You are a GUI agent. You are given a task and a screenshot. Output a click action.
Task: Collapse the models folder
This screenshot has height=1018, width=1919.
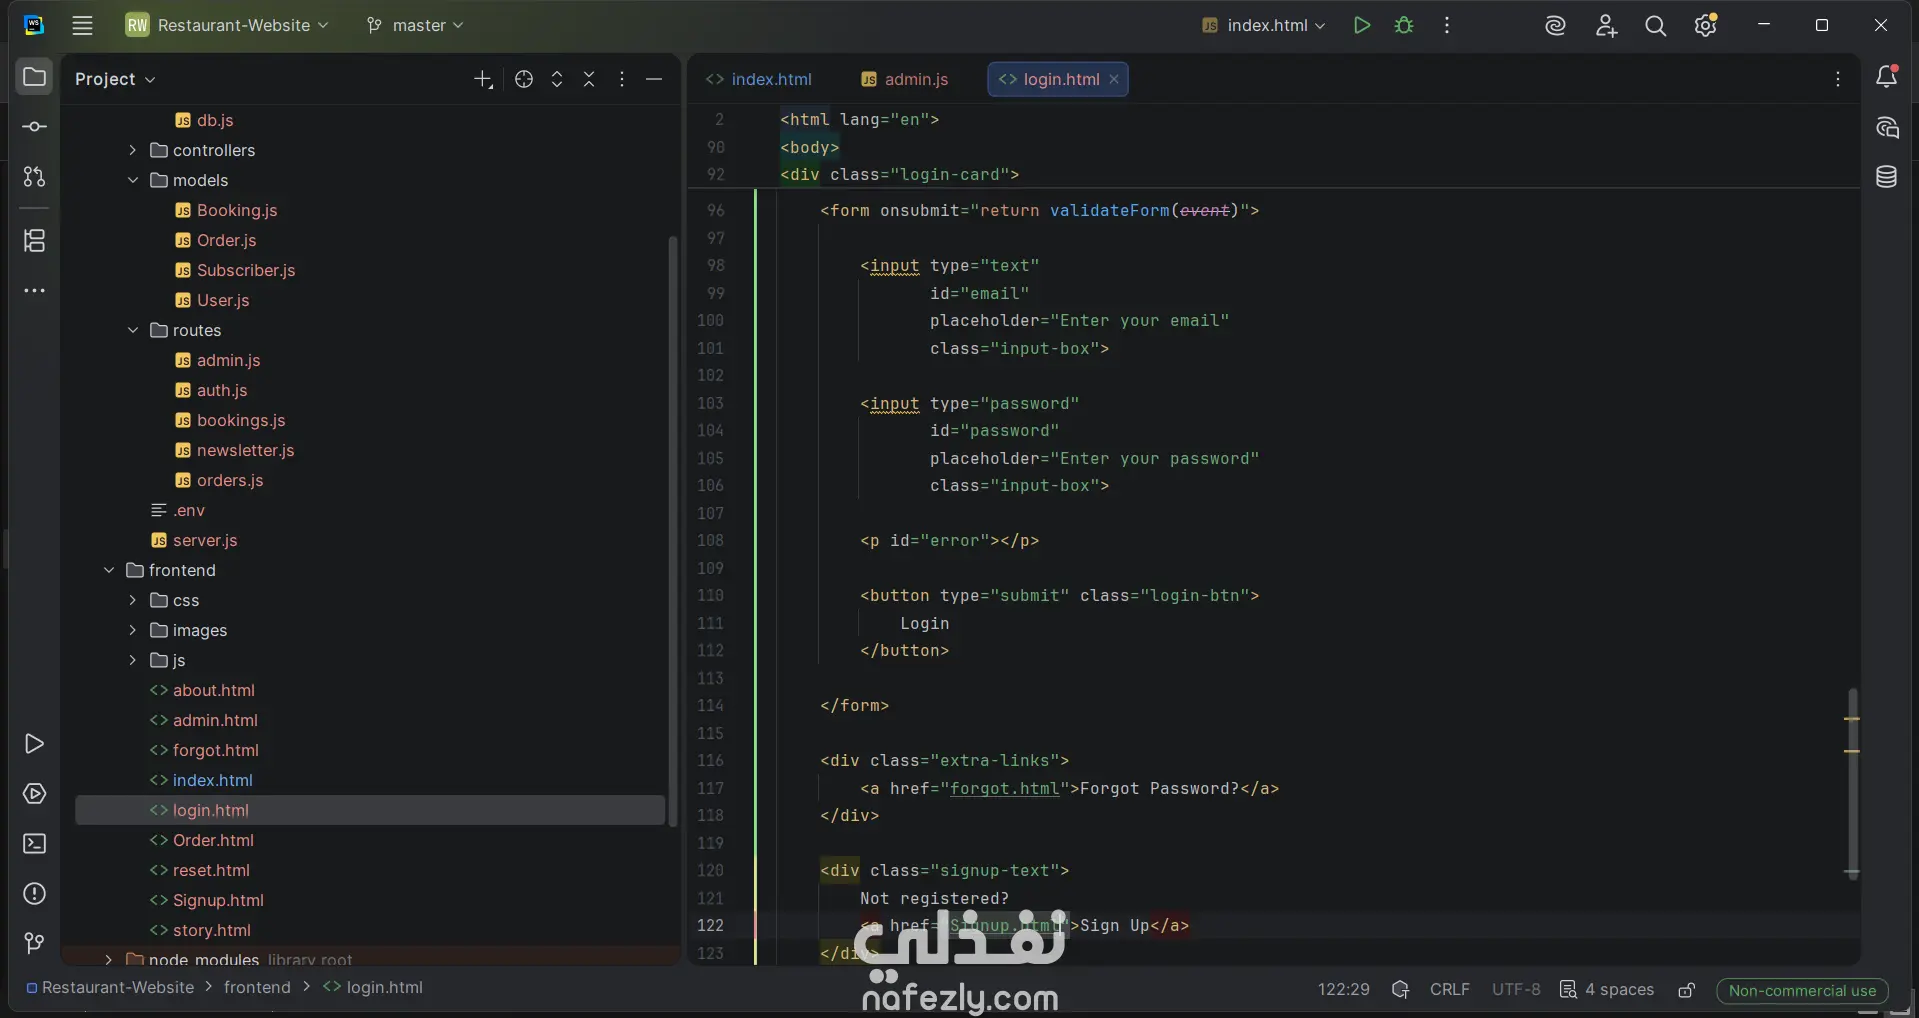pos(133,180)
